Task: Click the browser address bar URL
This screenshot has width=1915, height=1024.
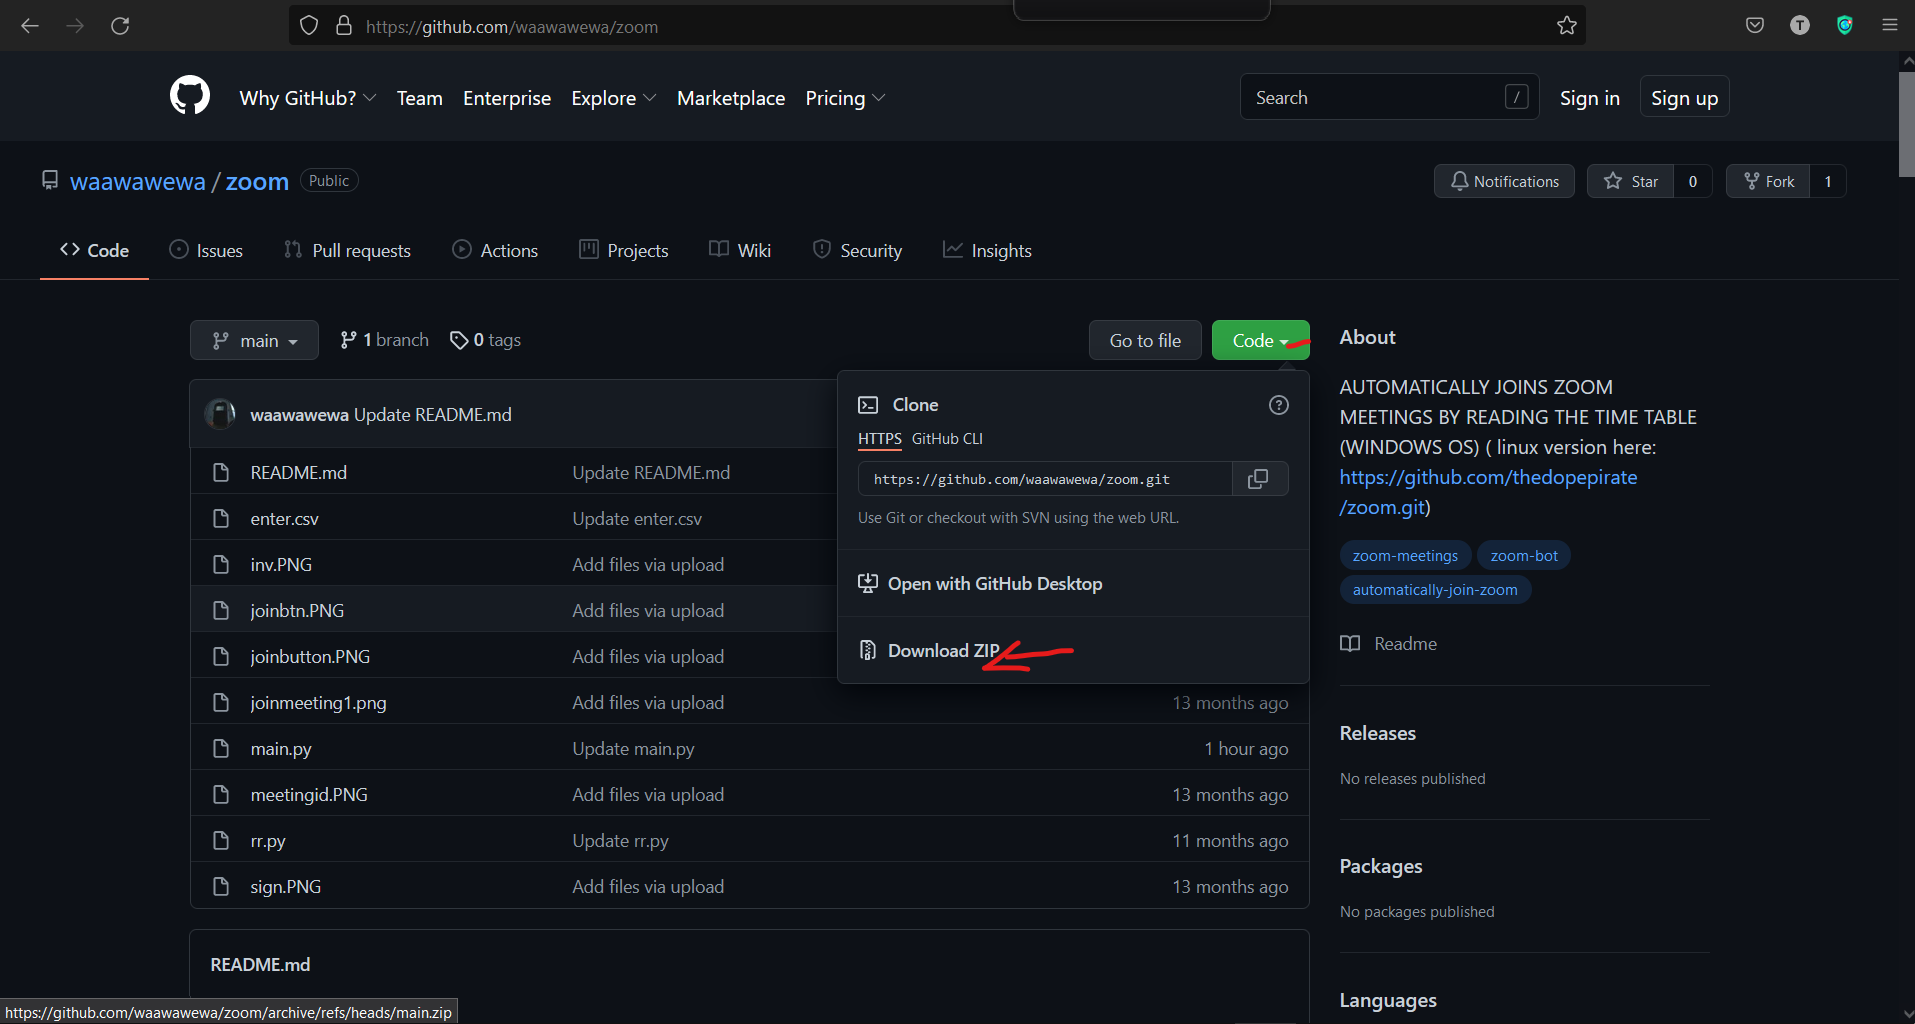Action: (x=512, y=26)
